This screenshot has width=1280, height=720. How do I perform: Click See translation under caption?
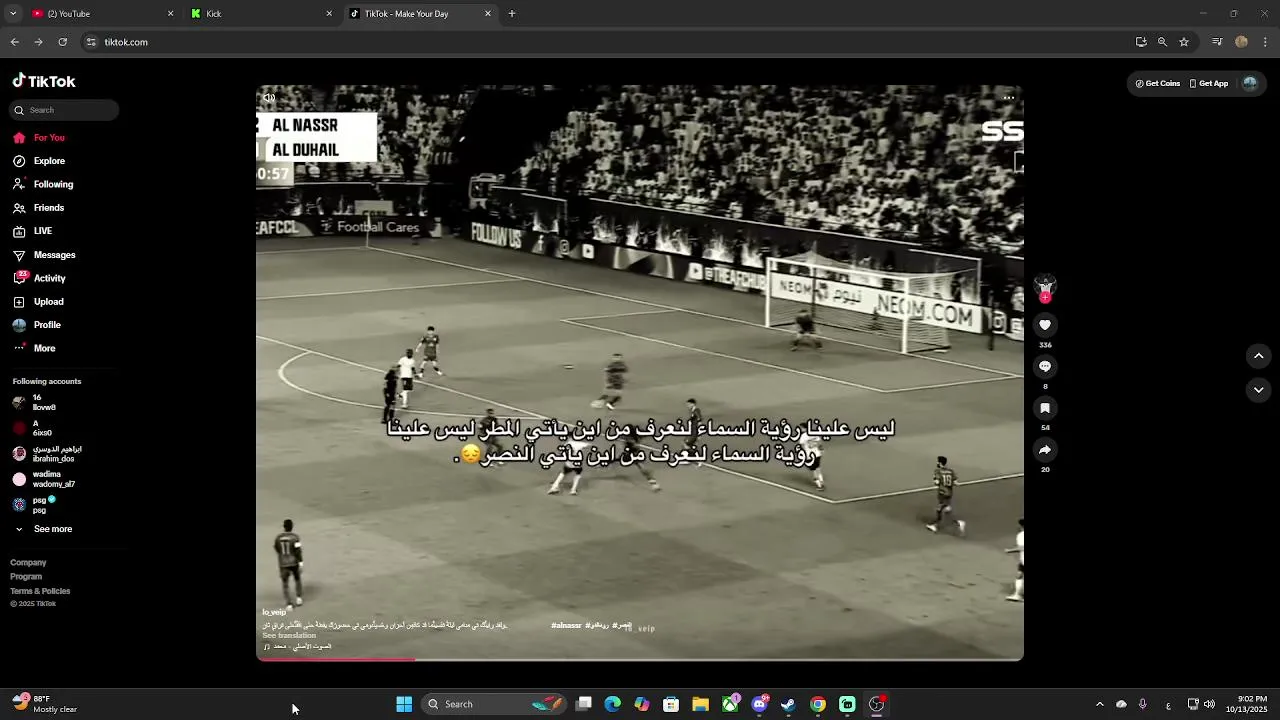289,636
